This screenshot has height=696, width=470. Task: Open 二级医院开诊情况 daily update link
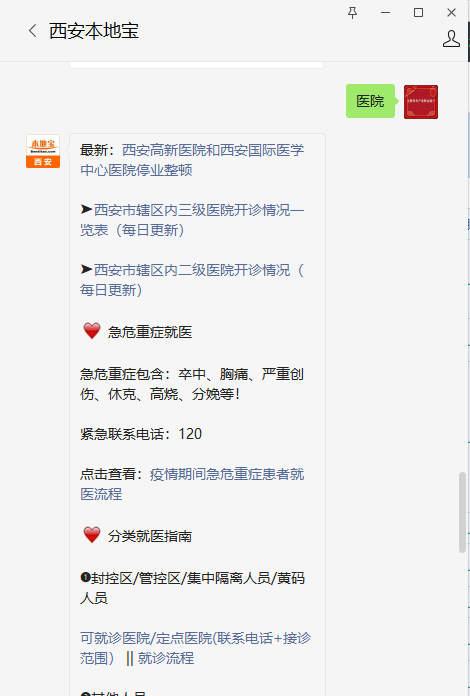[192, 280]
